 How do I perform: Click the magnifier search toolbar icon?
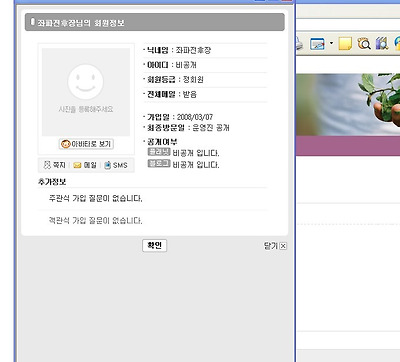[x=364, y=44]
